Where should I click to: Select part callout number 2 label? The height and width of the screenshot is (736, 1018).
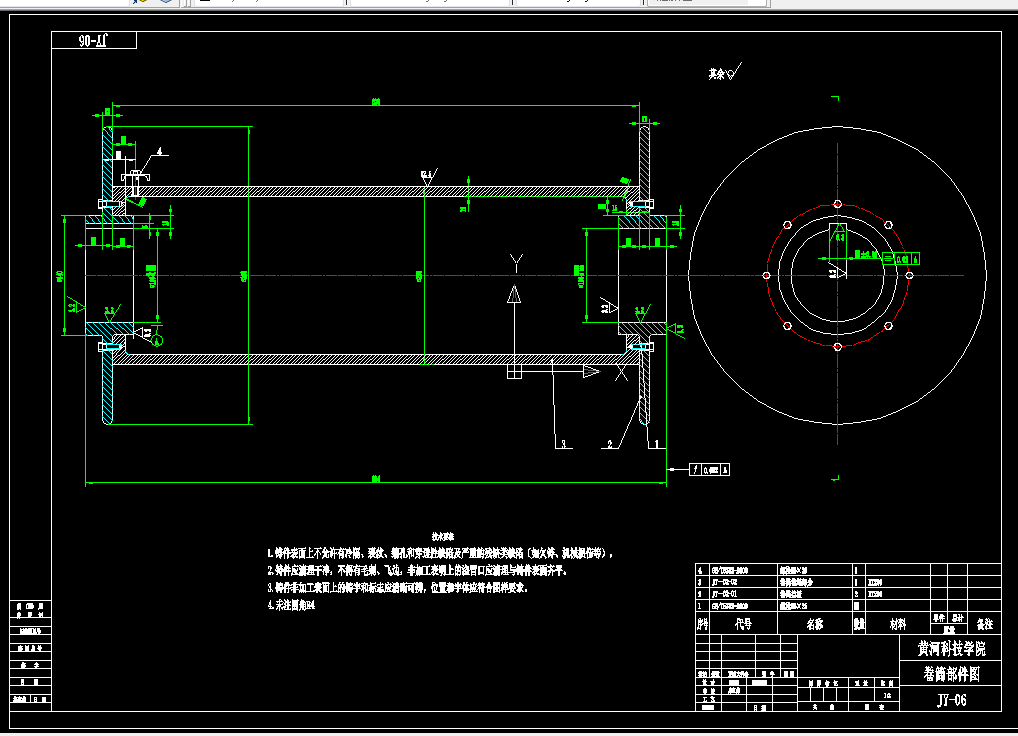pyautogui.click(x=610, y=444)
